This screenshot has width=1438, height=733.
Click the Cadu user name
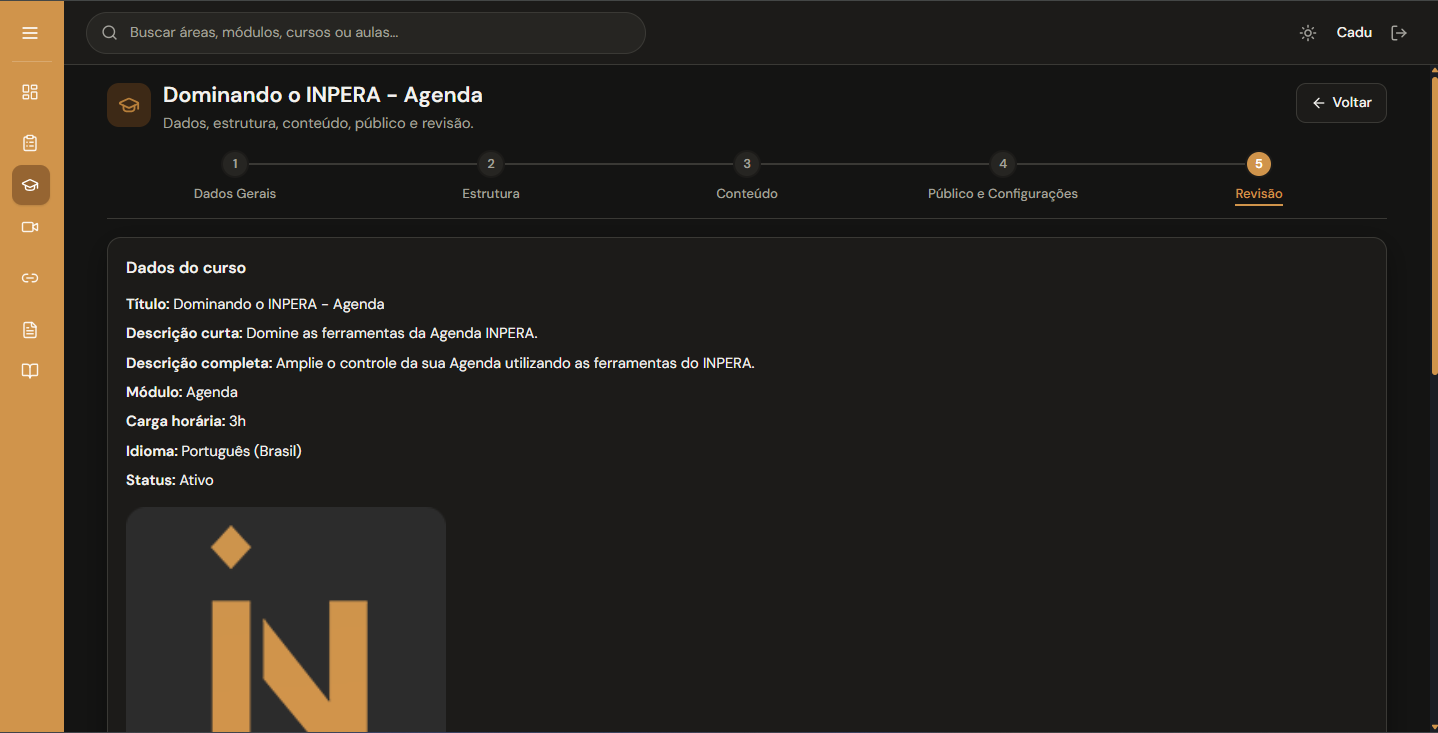tap(1354, 33)
